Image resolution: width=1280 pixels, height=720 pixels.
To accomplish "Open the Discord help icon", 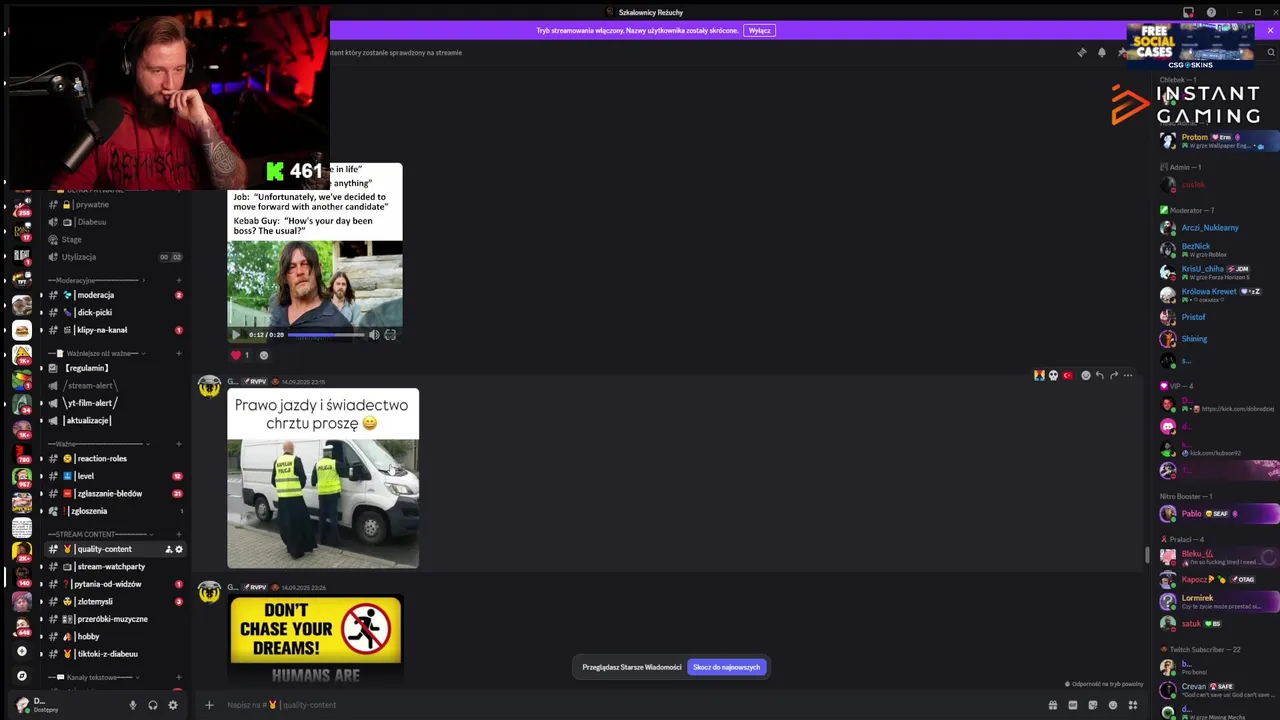I will click(1211, 12).
